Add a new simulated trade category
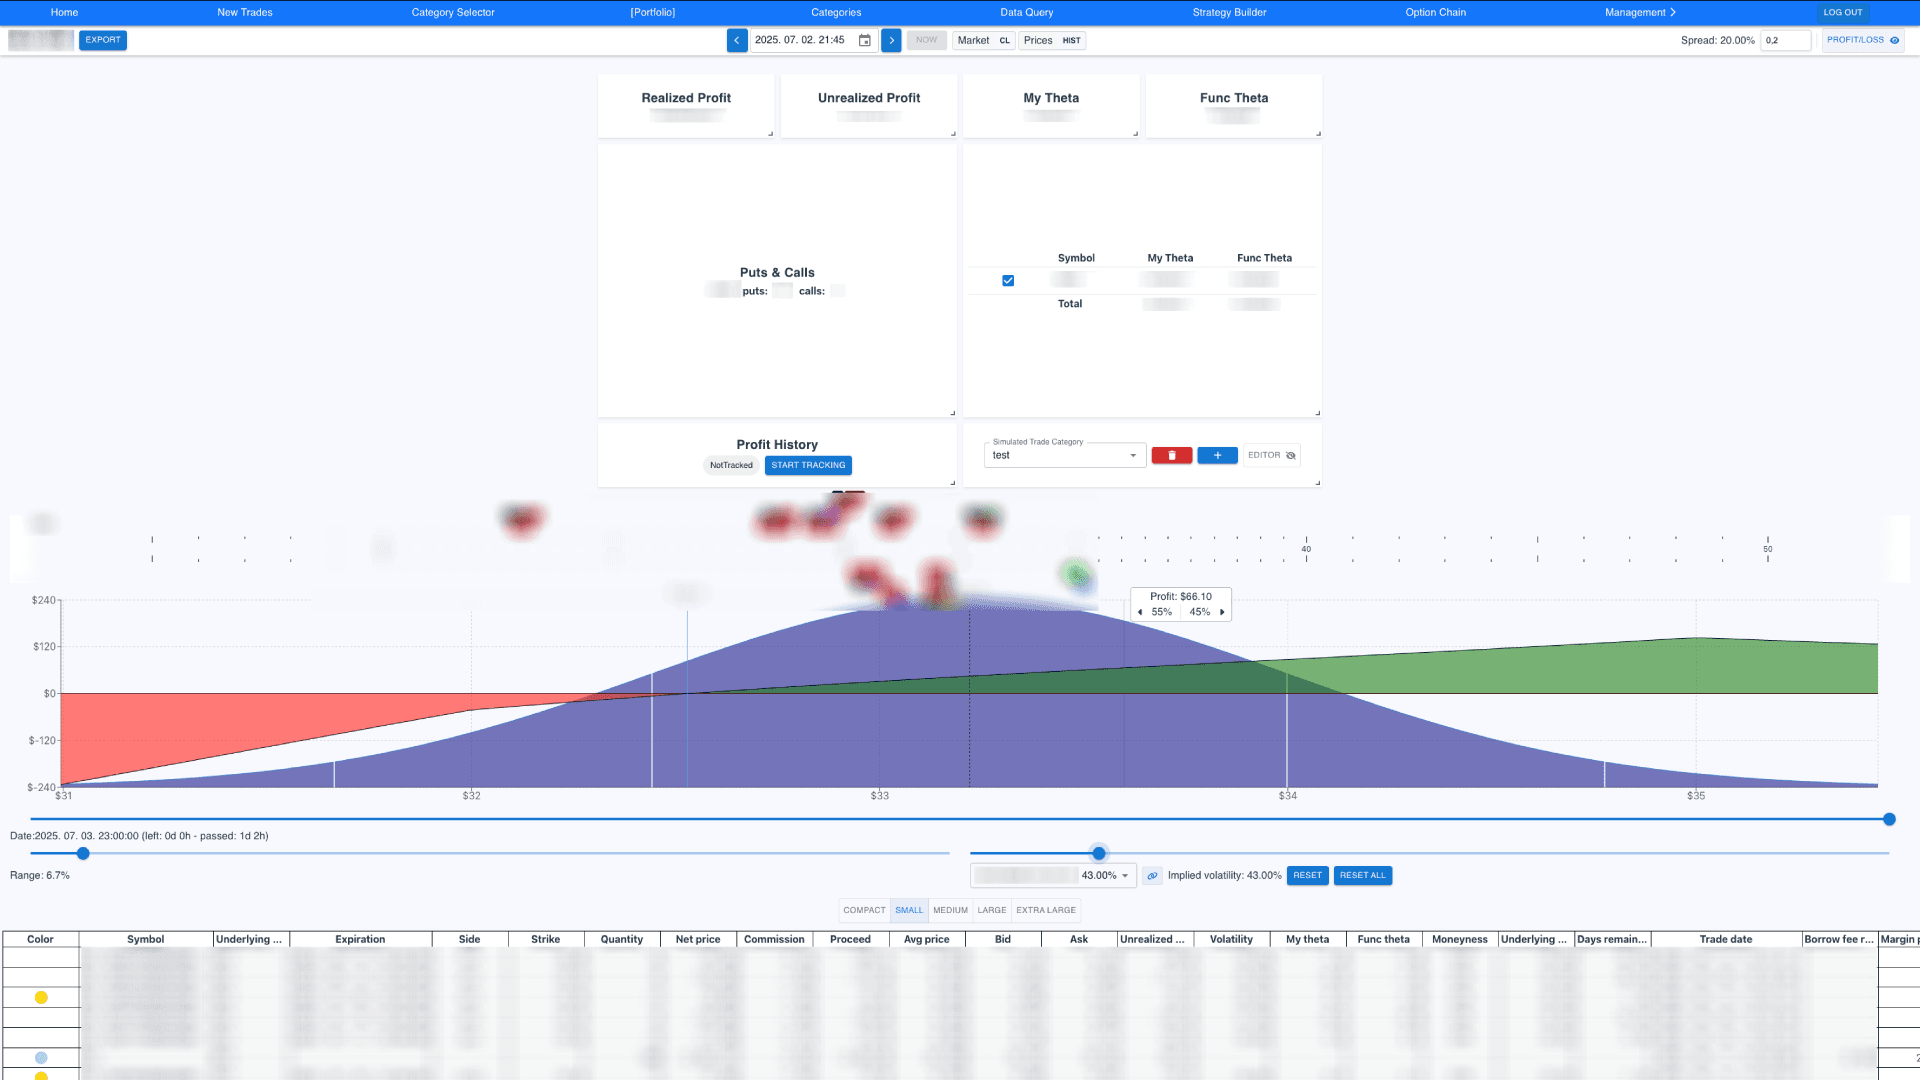 click(1217, 455)
